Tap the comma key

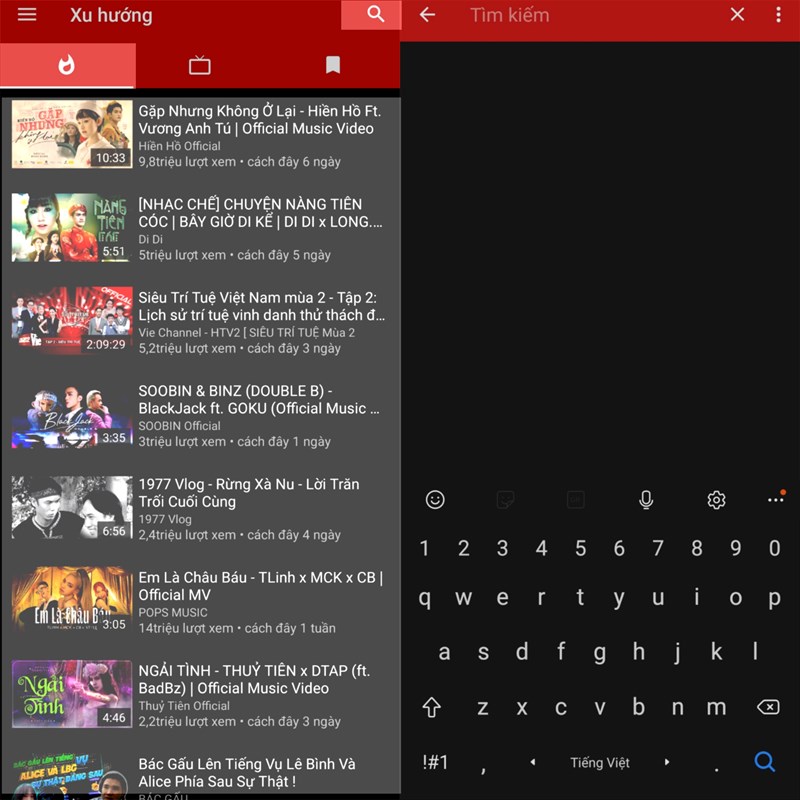(x=483, y=768)
